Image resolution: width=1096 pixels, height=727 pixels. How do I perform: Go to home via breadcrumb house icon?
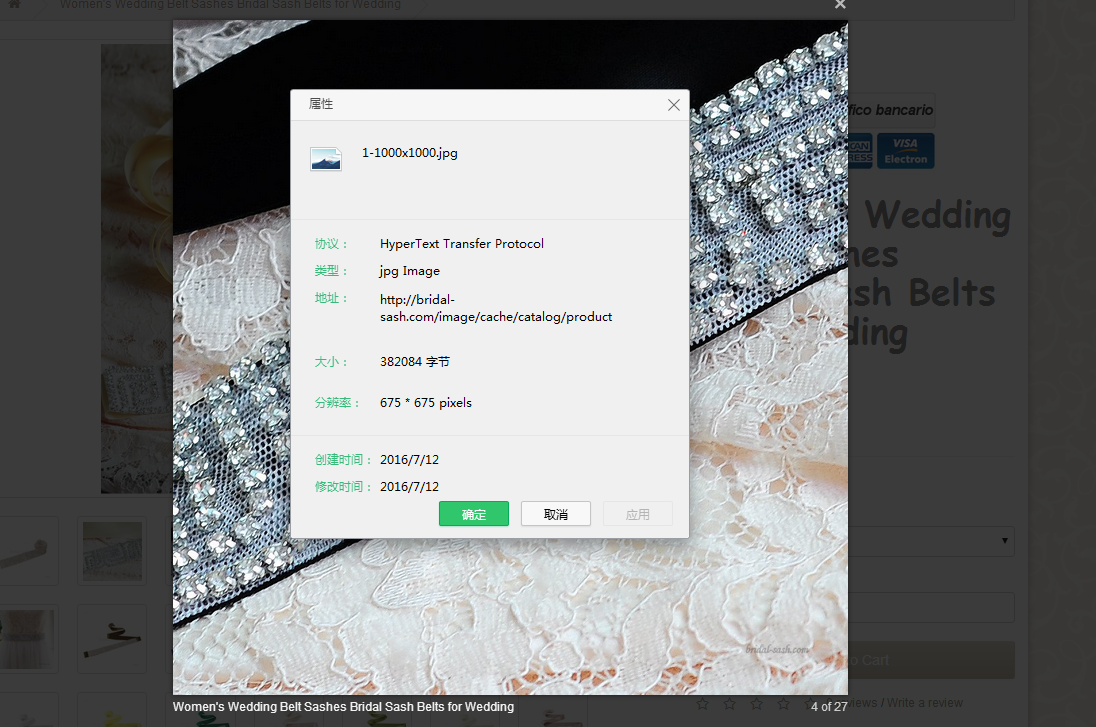tap(14, 4)
